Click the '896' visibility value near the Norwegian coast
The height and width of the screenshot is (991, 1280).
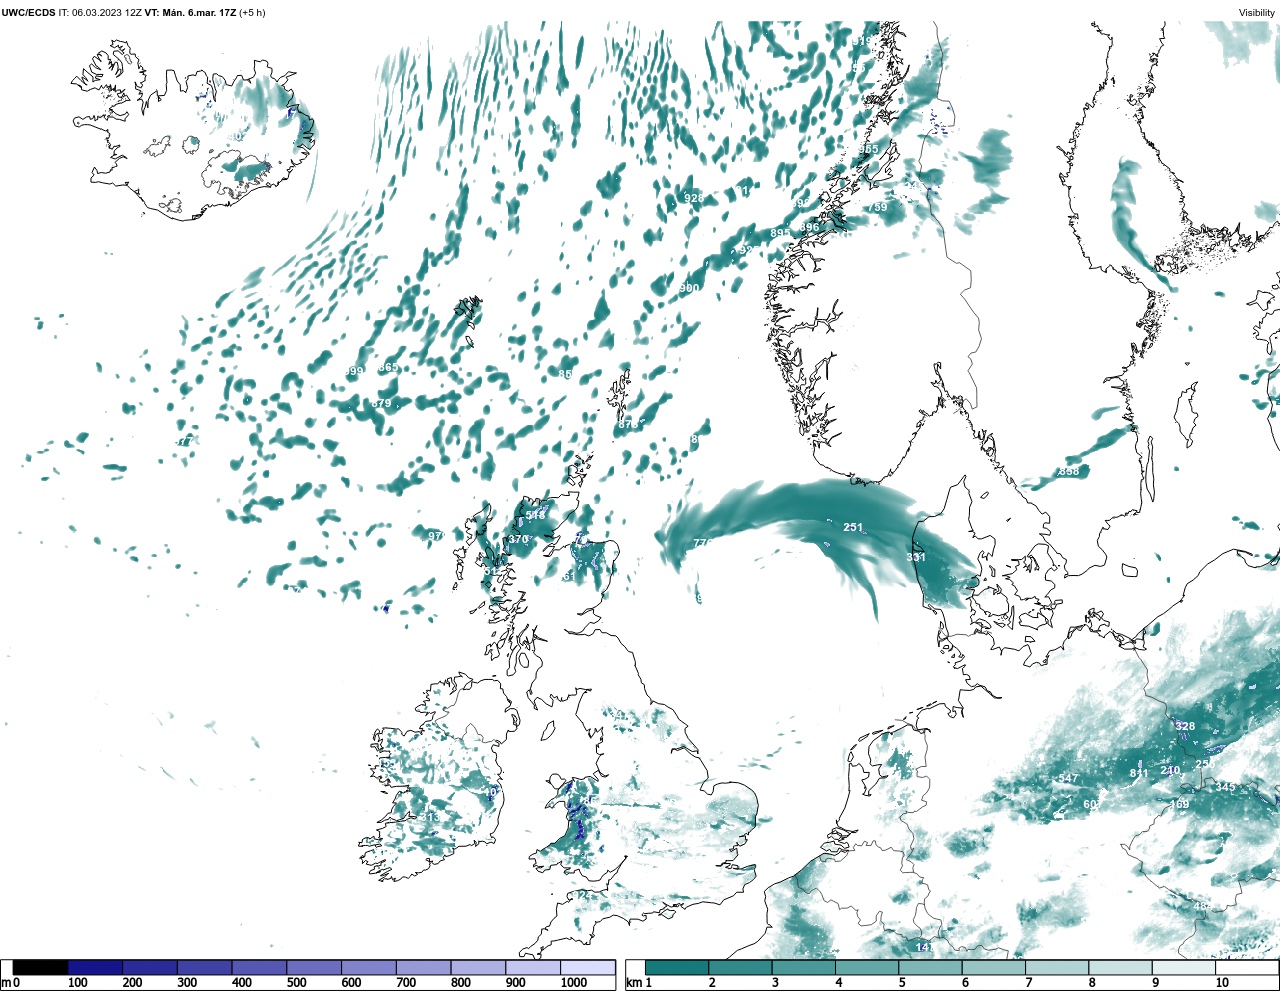point(809,228)
